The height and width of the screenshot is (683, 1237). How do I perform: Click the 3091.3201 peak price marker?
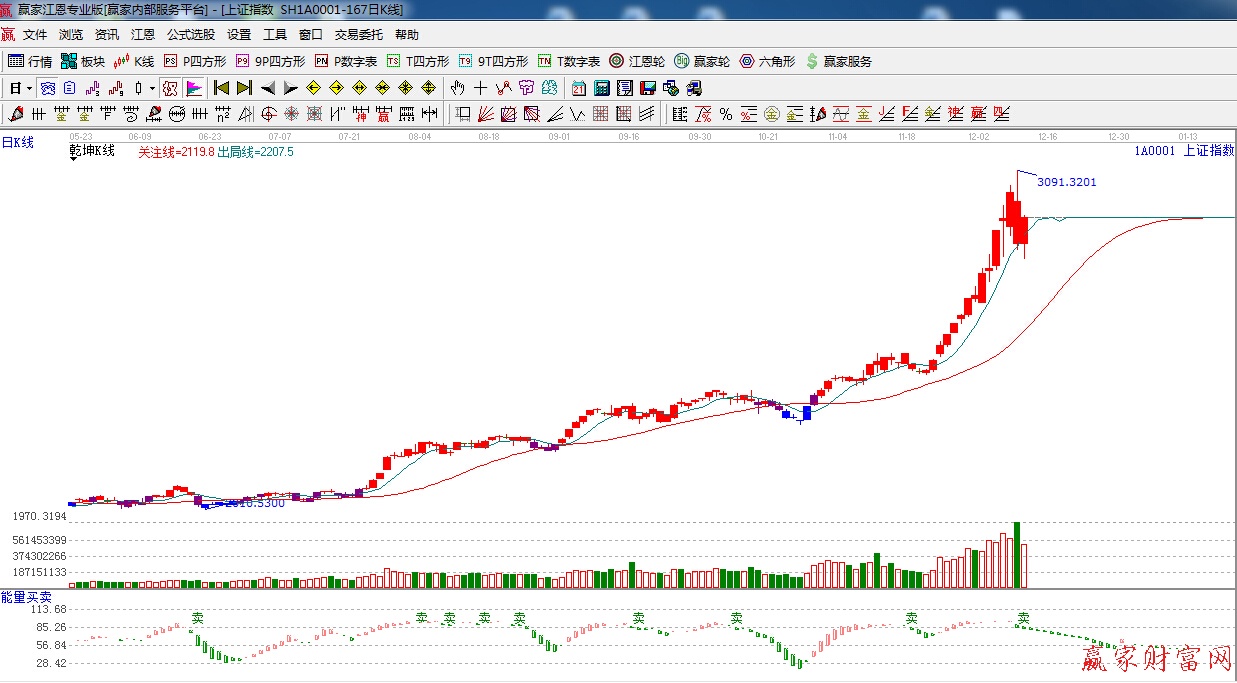click(x=1066, y=182)
